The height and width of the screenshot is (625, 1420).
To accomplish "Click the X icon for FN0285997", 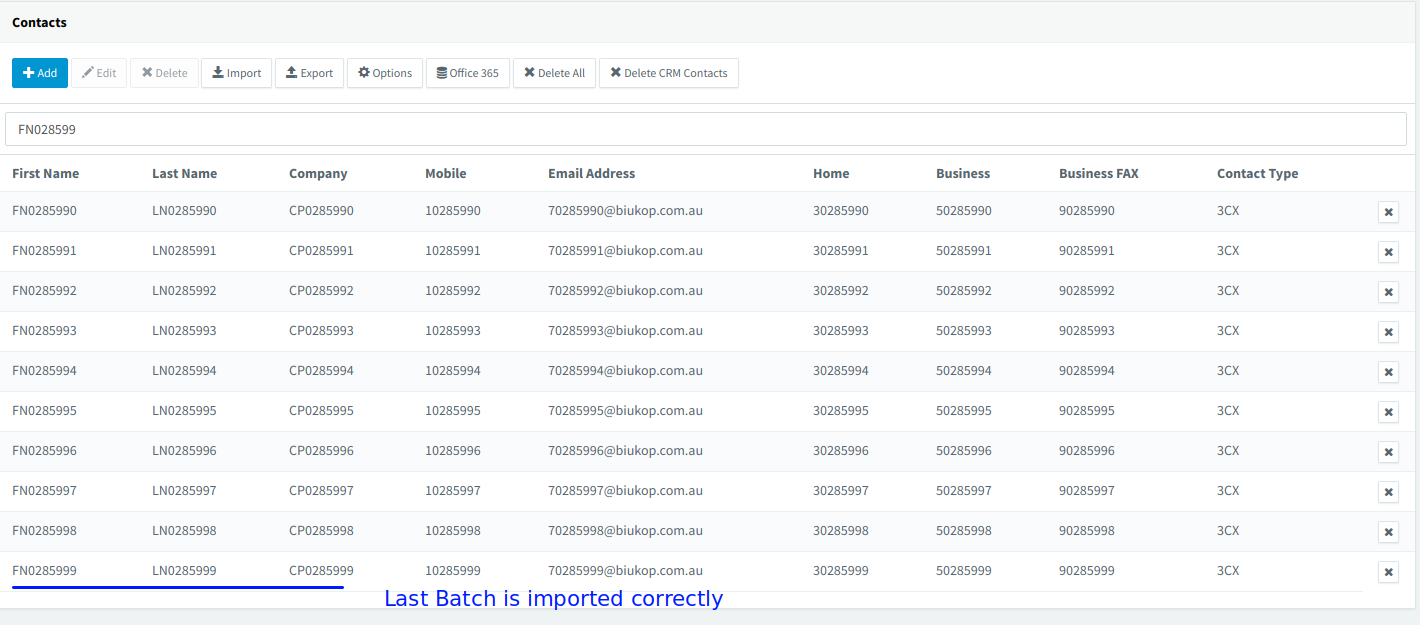I will point(1388,492).
